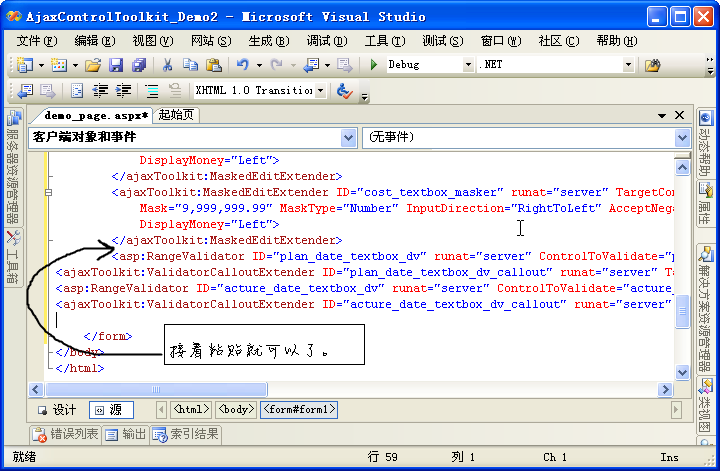Open the 客户端对象和事件 dropdown
Viewport: 720px width, 471px height.
tap(349, 137)
